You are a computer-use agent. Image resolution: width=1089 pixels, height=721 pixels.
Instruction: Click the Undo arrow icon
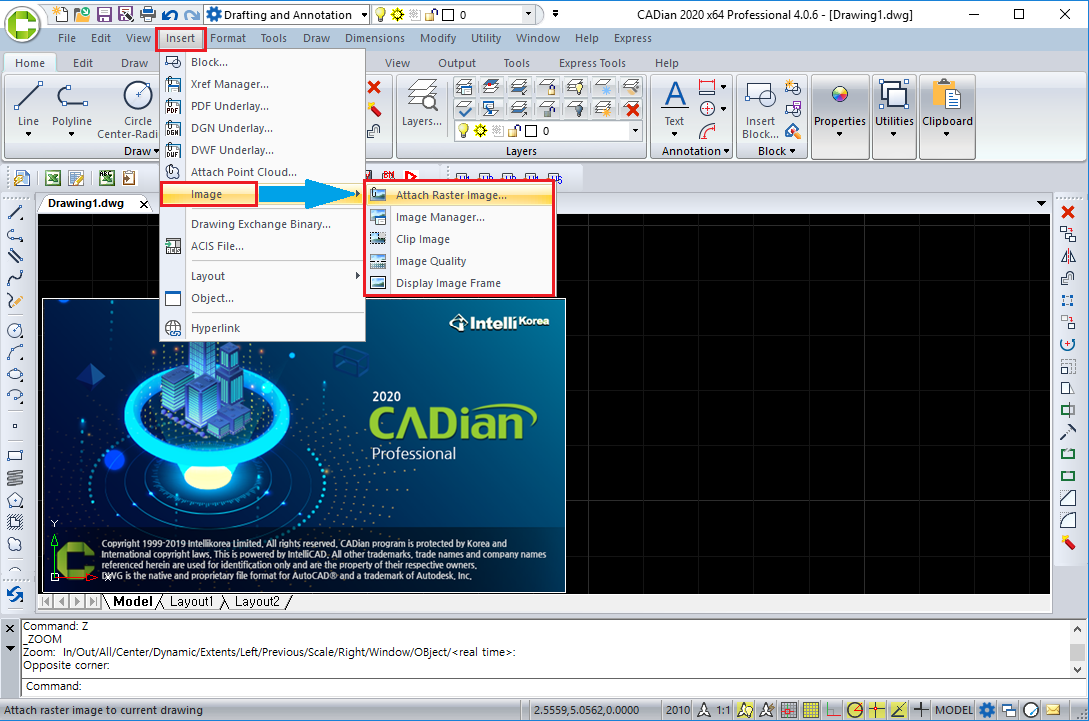[169, 15]
